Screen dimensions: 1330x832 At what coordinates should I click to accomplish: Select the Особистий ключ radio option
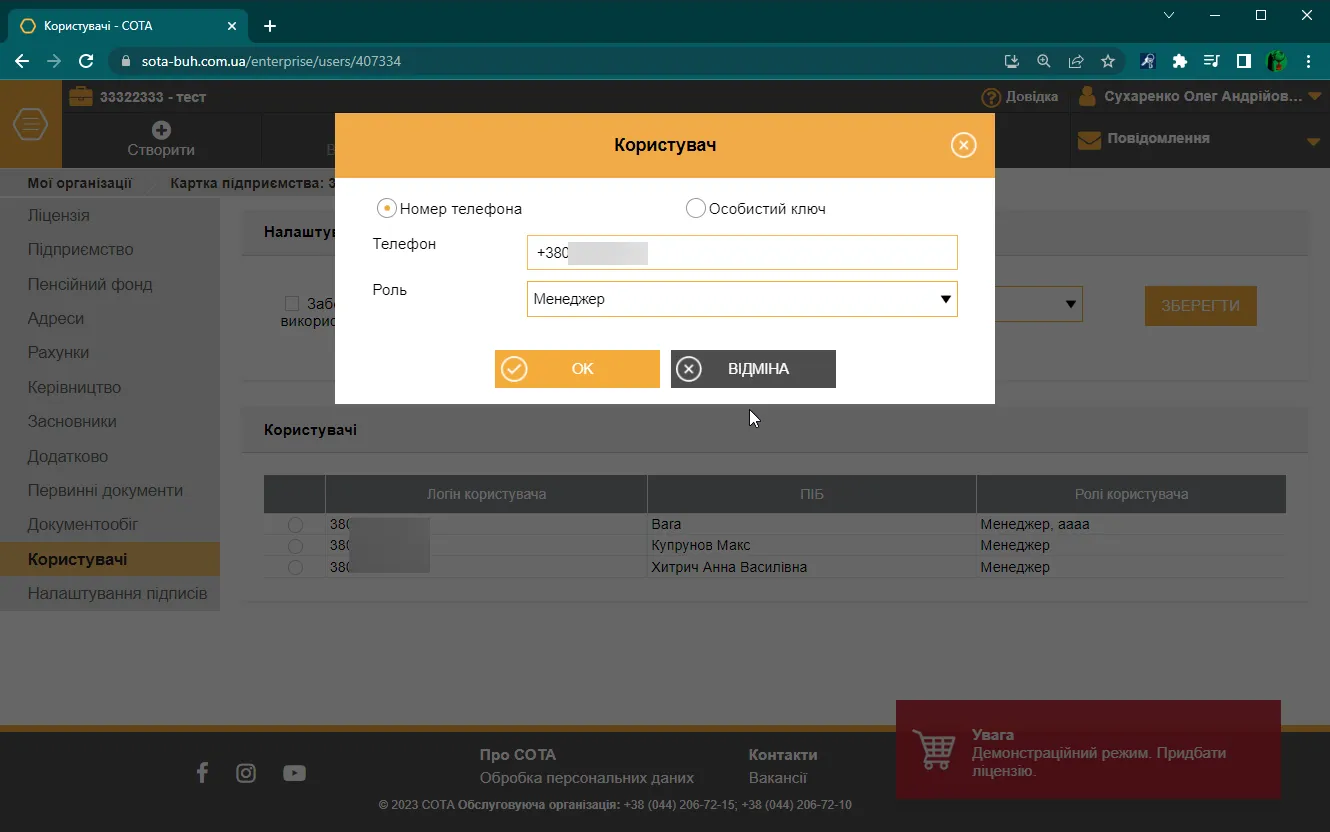(695, 208)
